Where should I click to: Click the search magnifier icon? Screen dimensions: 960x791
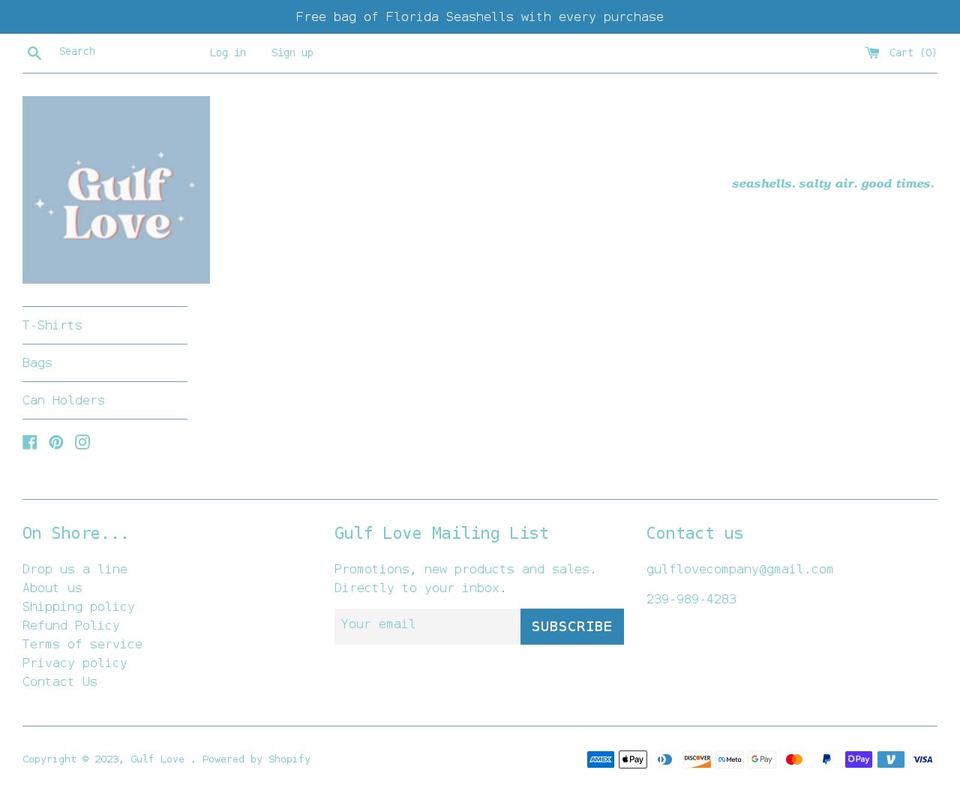coord(34,52)
